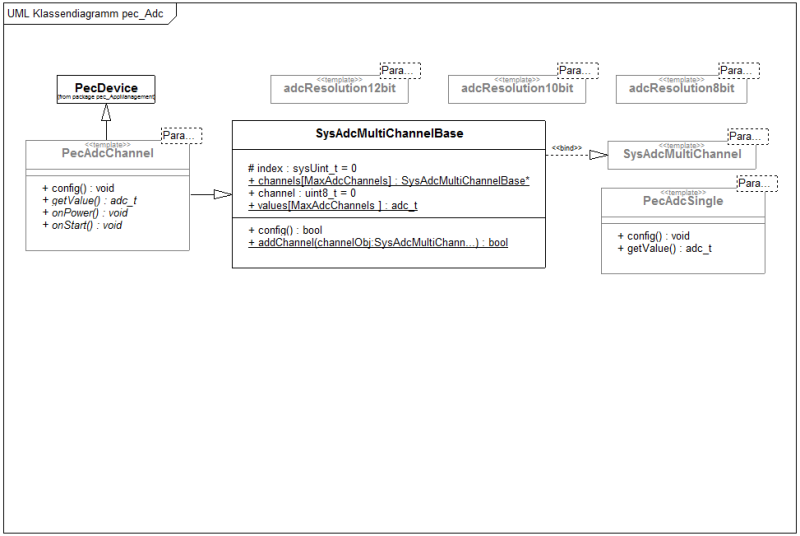Select the Para box on PecAdcSingle
800x536 pixels.
pyautogui.click(x=758, y=184)
